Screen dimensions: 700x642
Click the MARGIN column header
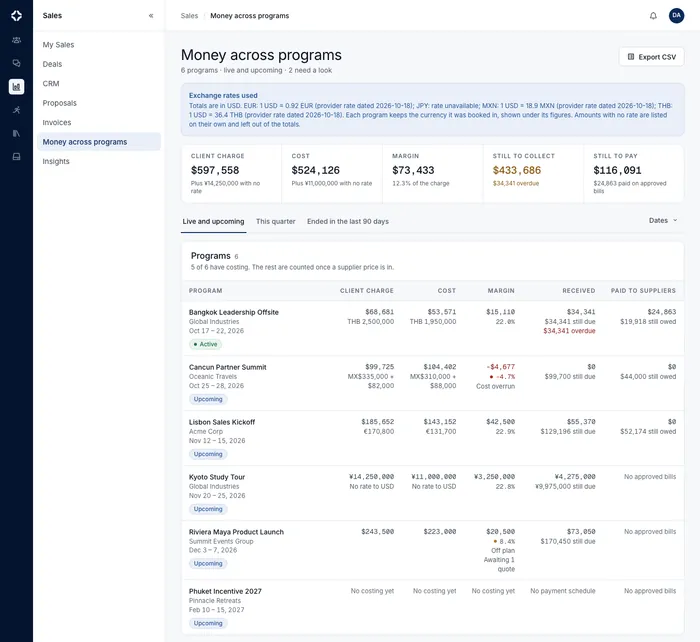501,291
